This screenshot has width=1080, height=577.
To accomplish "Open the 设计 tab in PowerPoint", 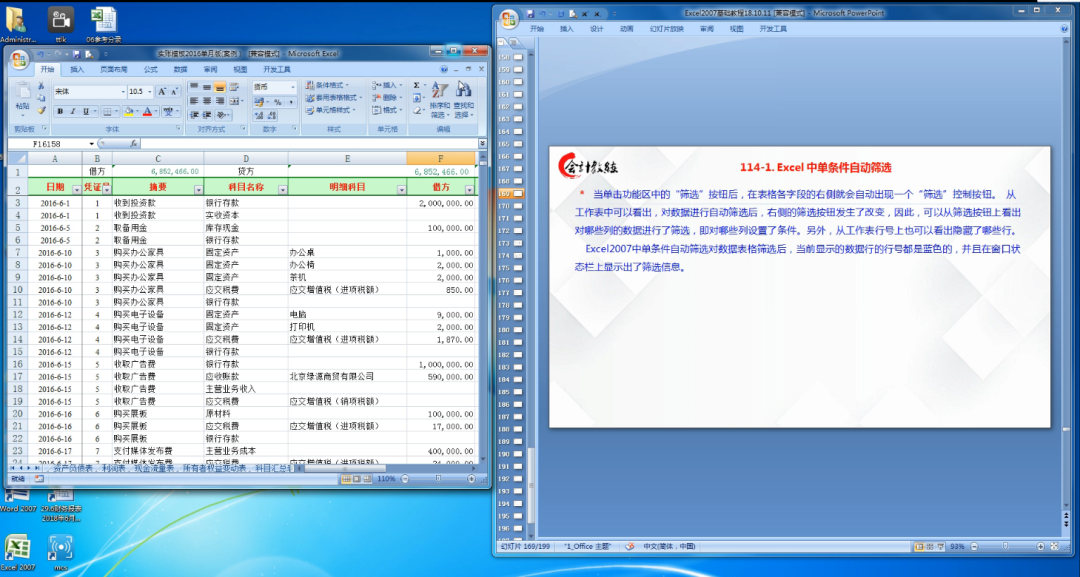I will (596, 29).
